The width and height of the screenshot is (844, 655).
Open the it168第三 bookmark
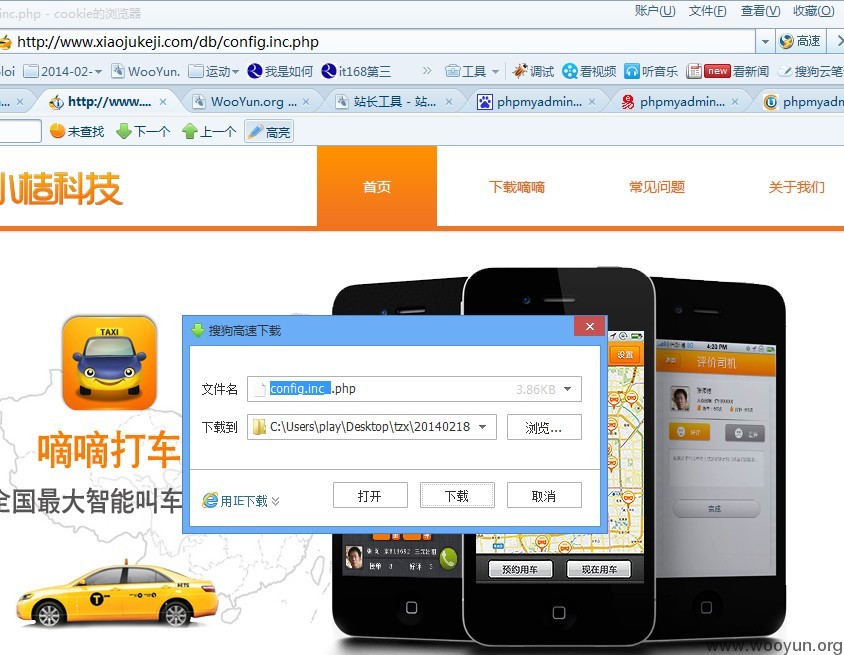coord(356,71)
